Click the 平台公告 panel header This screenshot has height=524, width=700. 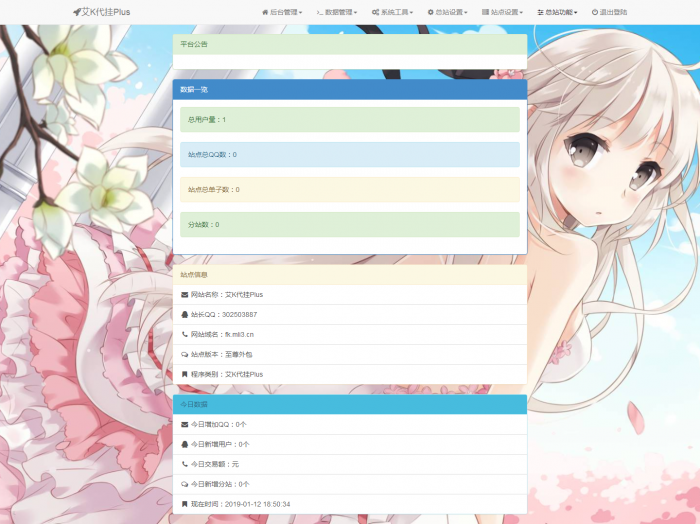point(349,45)
